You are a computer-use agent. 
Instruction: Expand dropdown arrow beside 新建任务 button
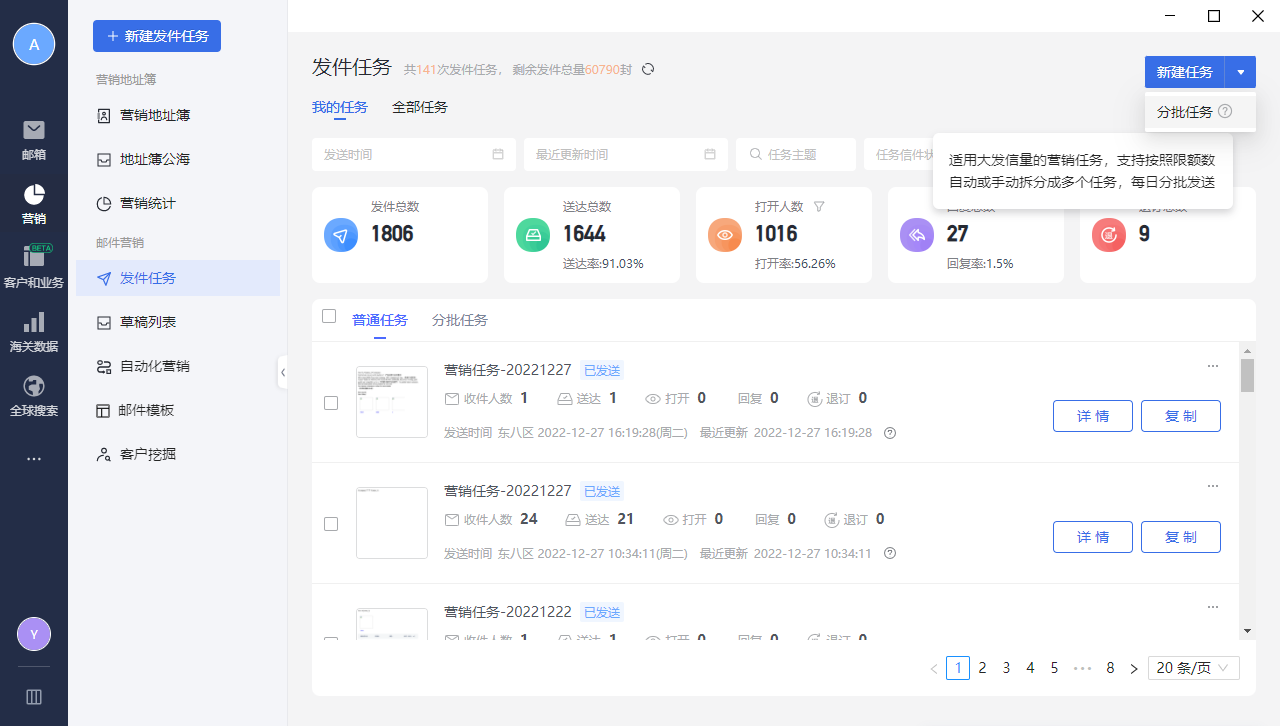(x=1240, y=72)
